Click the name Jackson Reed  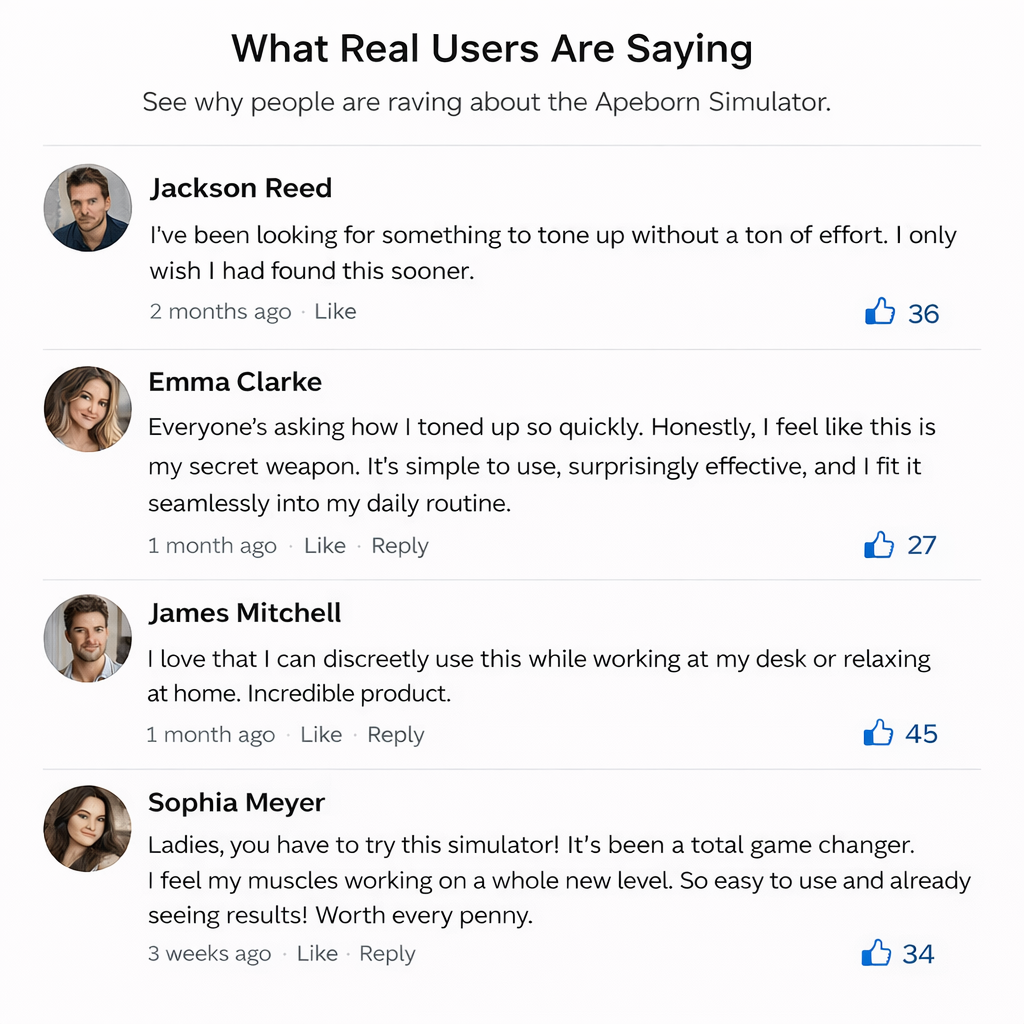pyautogui.click(x=240, y=188)
